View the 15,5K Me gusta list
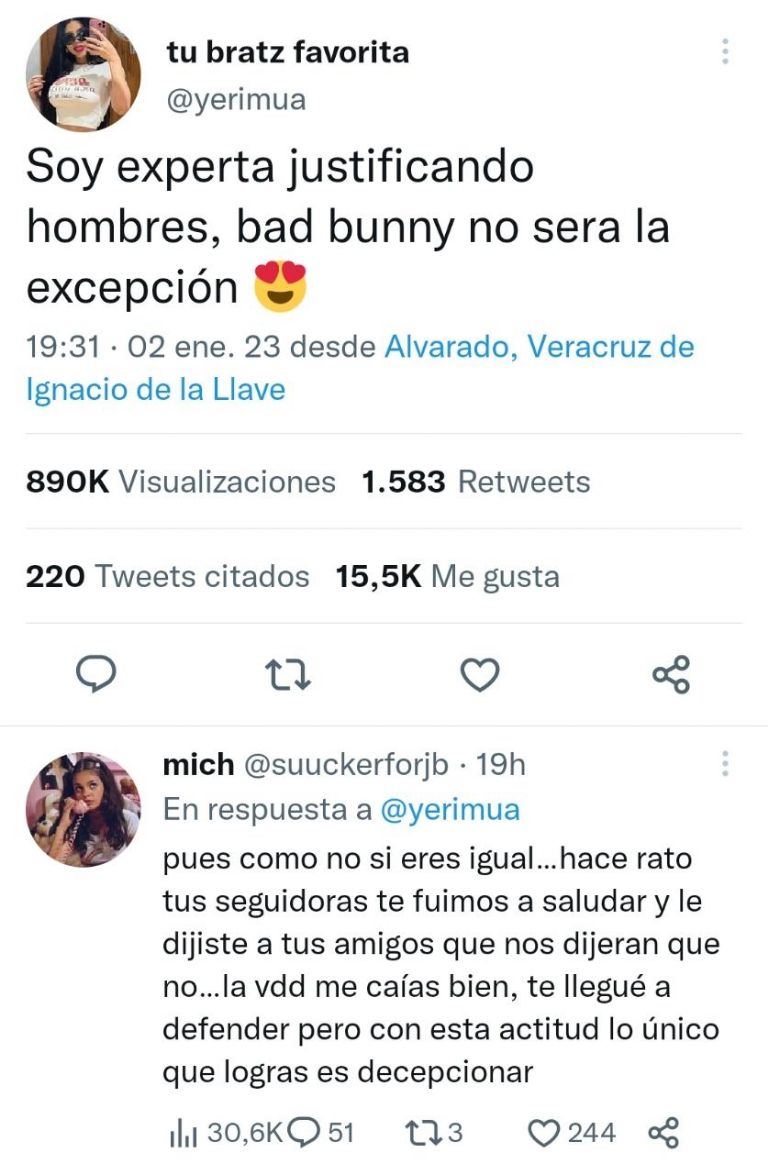Image resolution: width=768 pixels, height=1174 pixels. 448,577
